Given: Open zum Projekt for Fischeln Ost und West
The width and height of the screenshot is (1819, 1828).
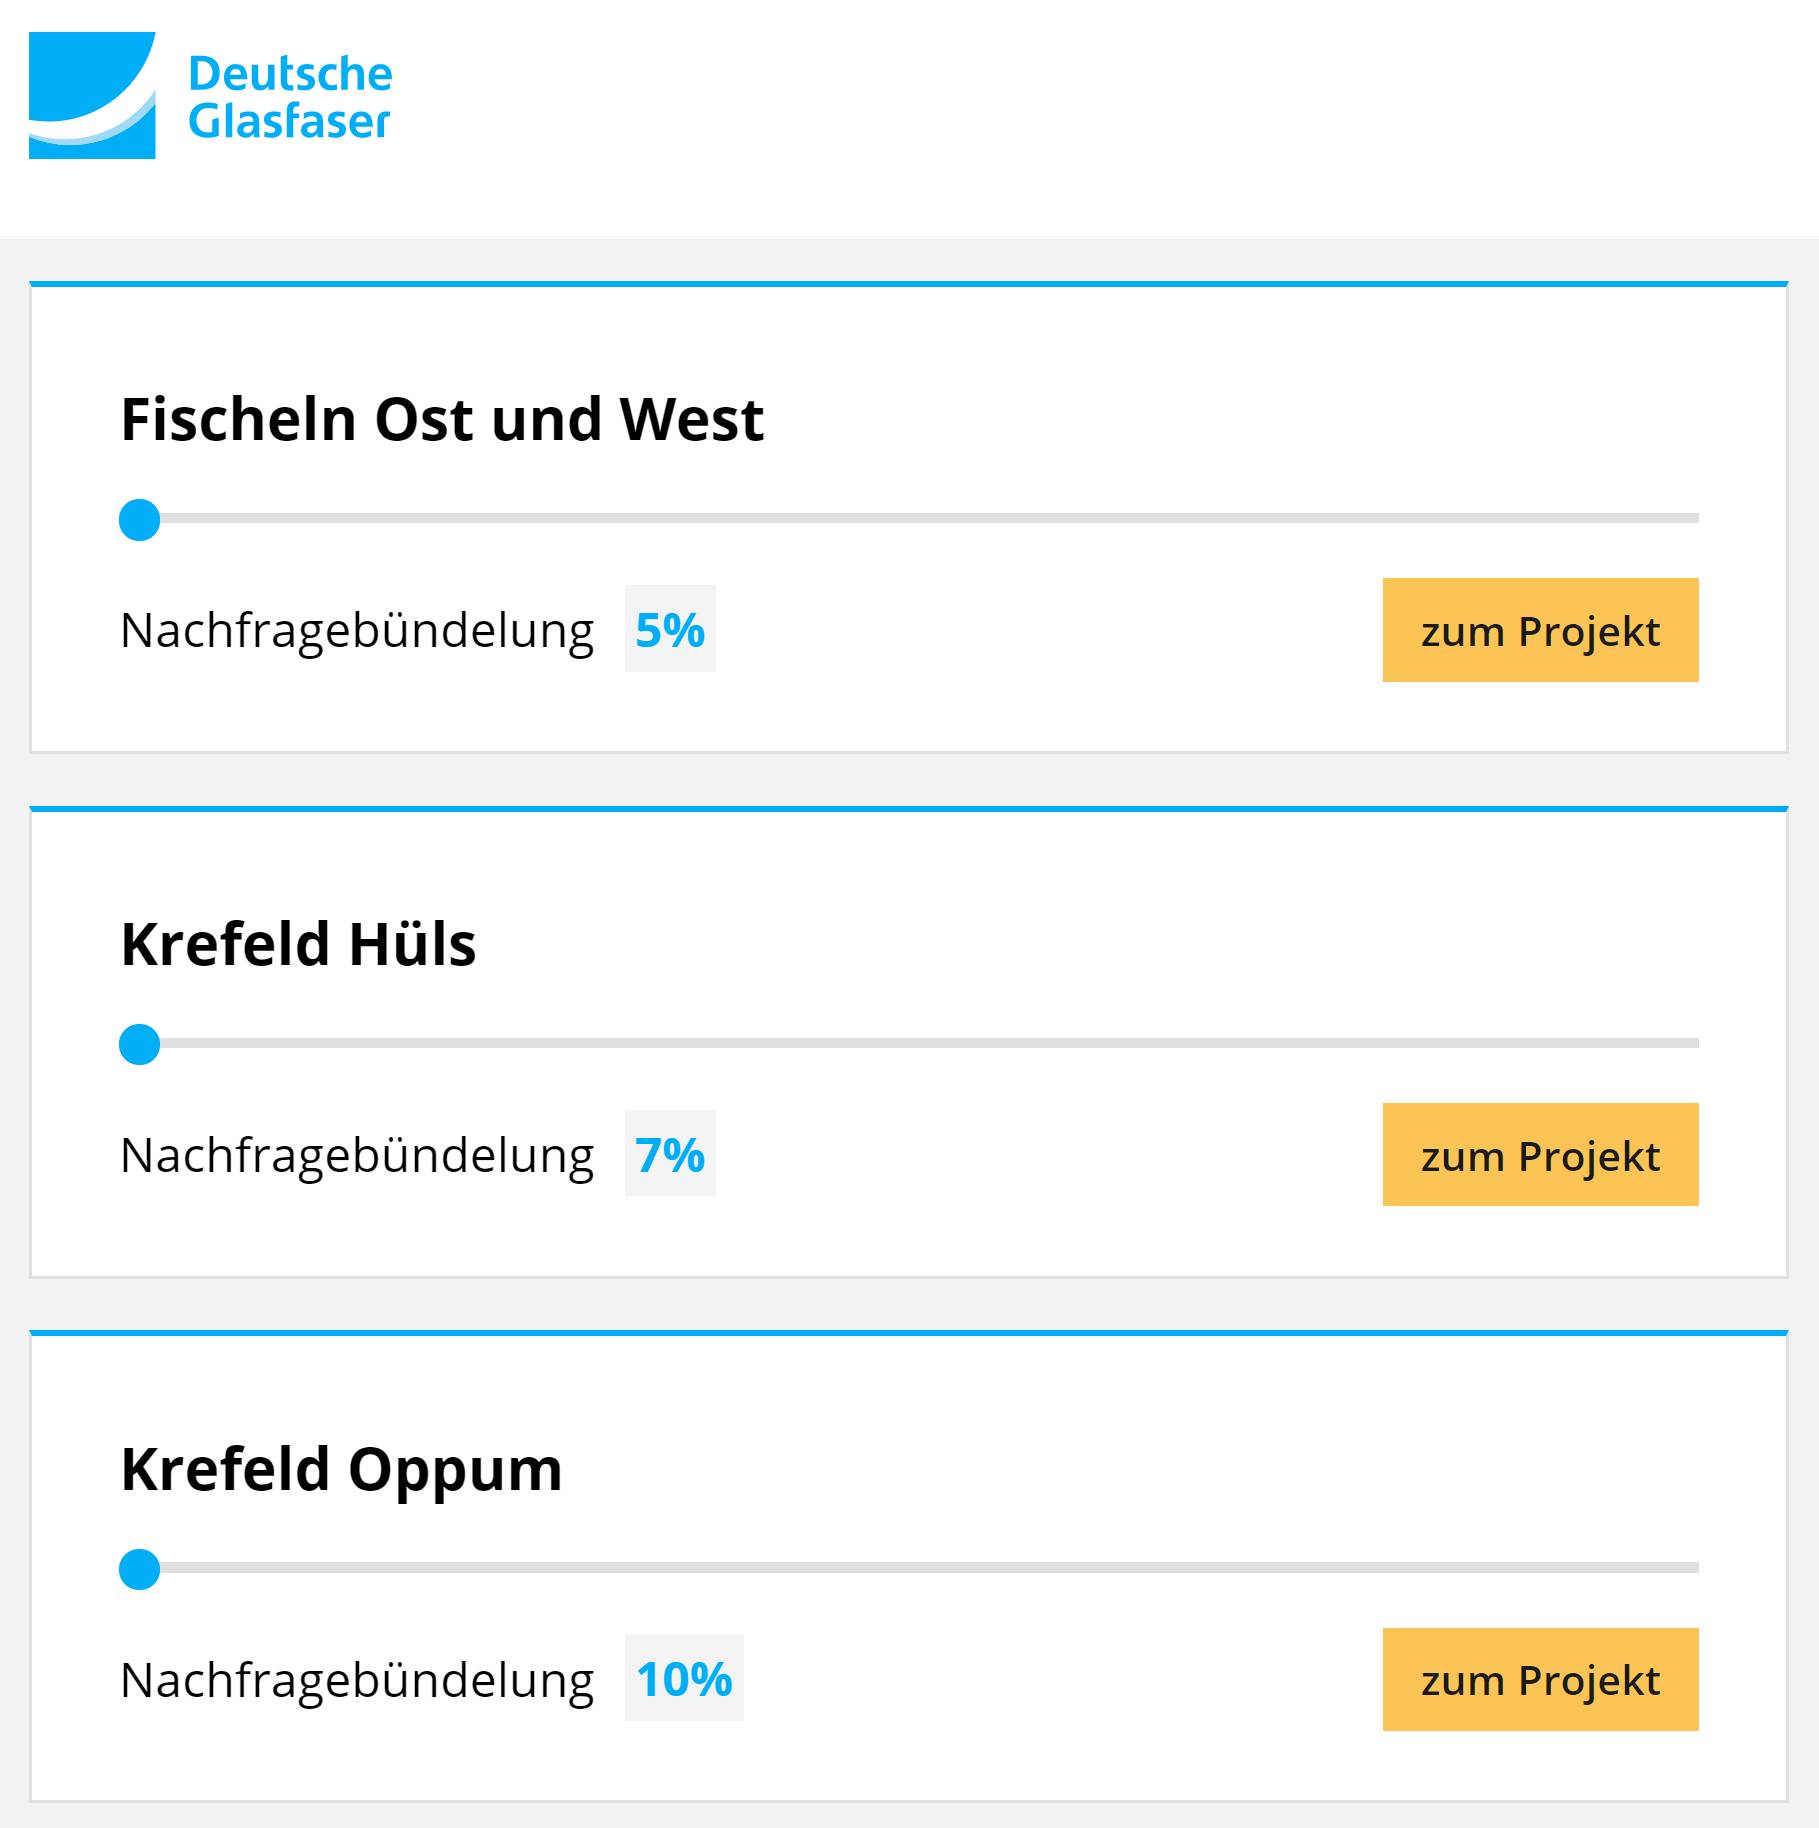Looking at the screenshot, I should pyautogui.click(x=1540, y=630).
